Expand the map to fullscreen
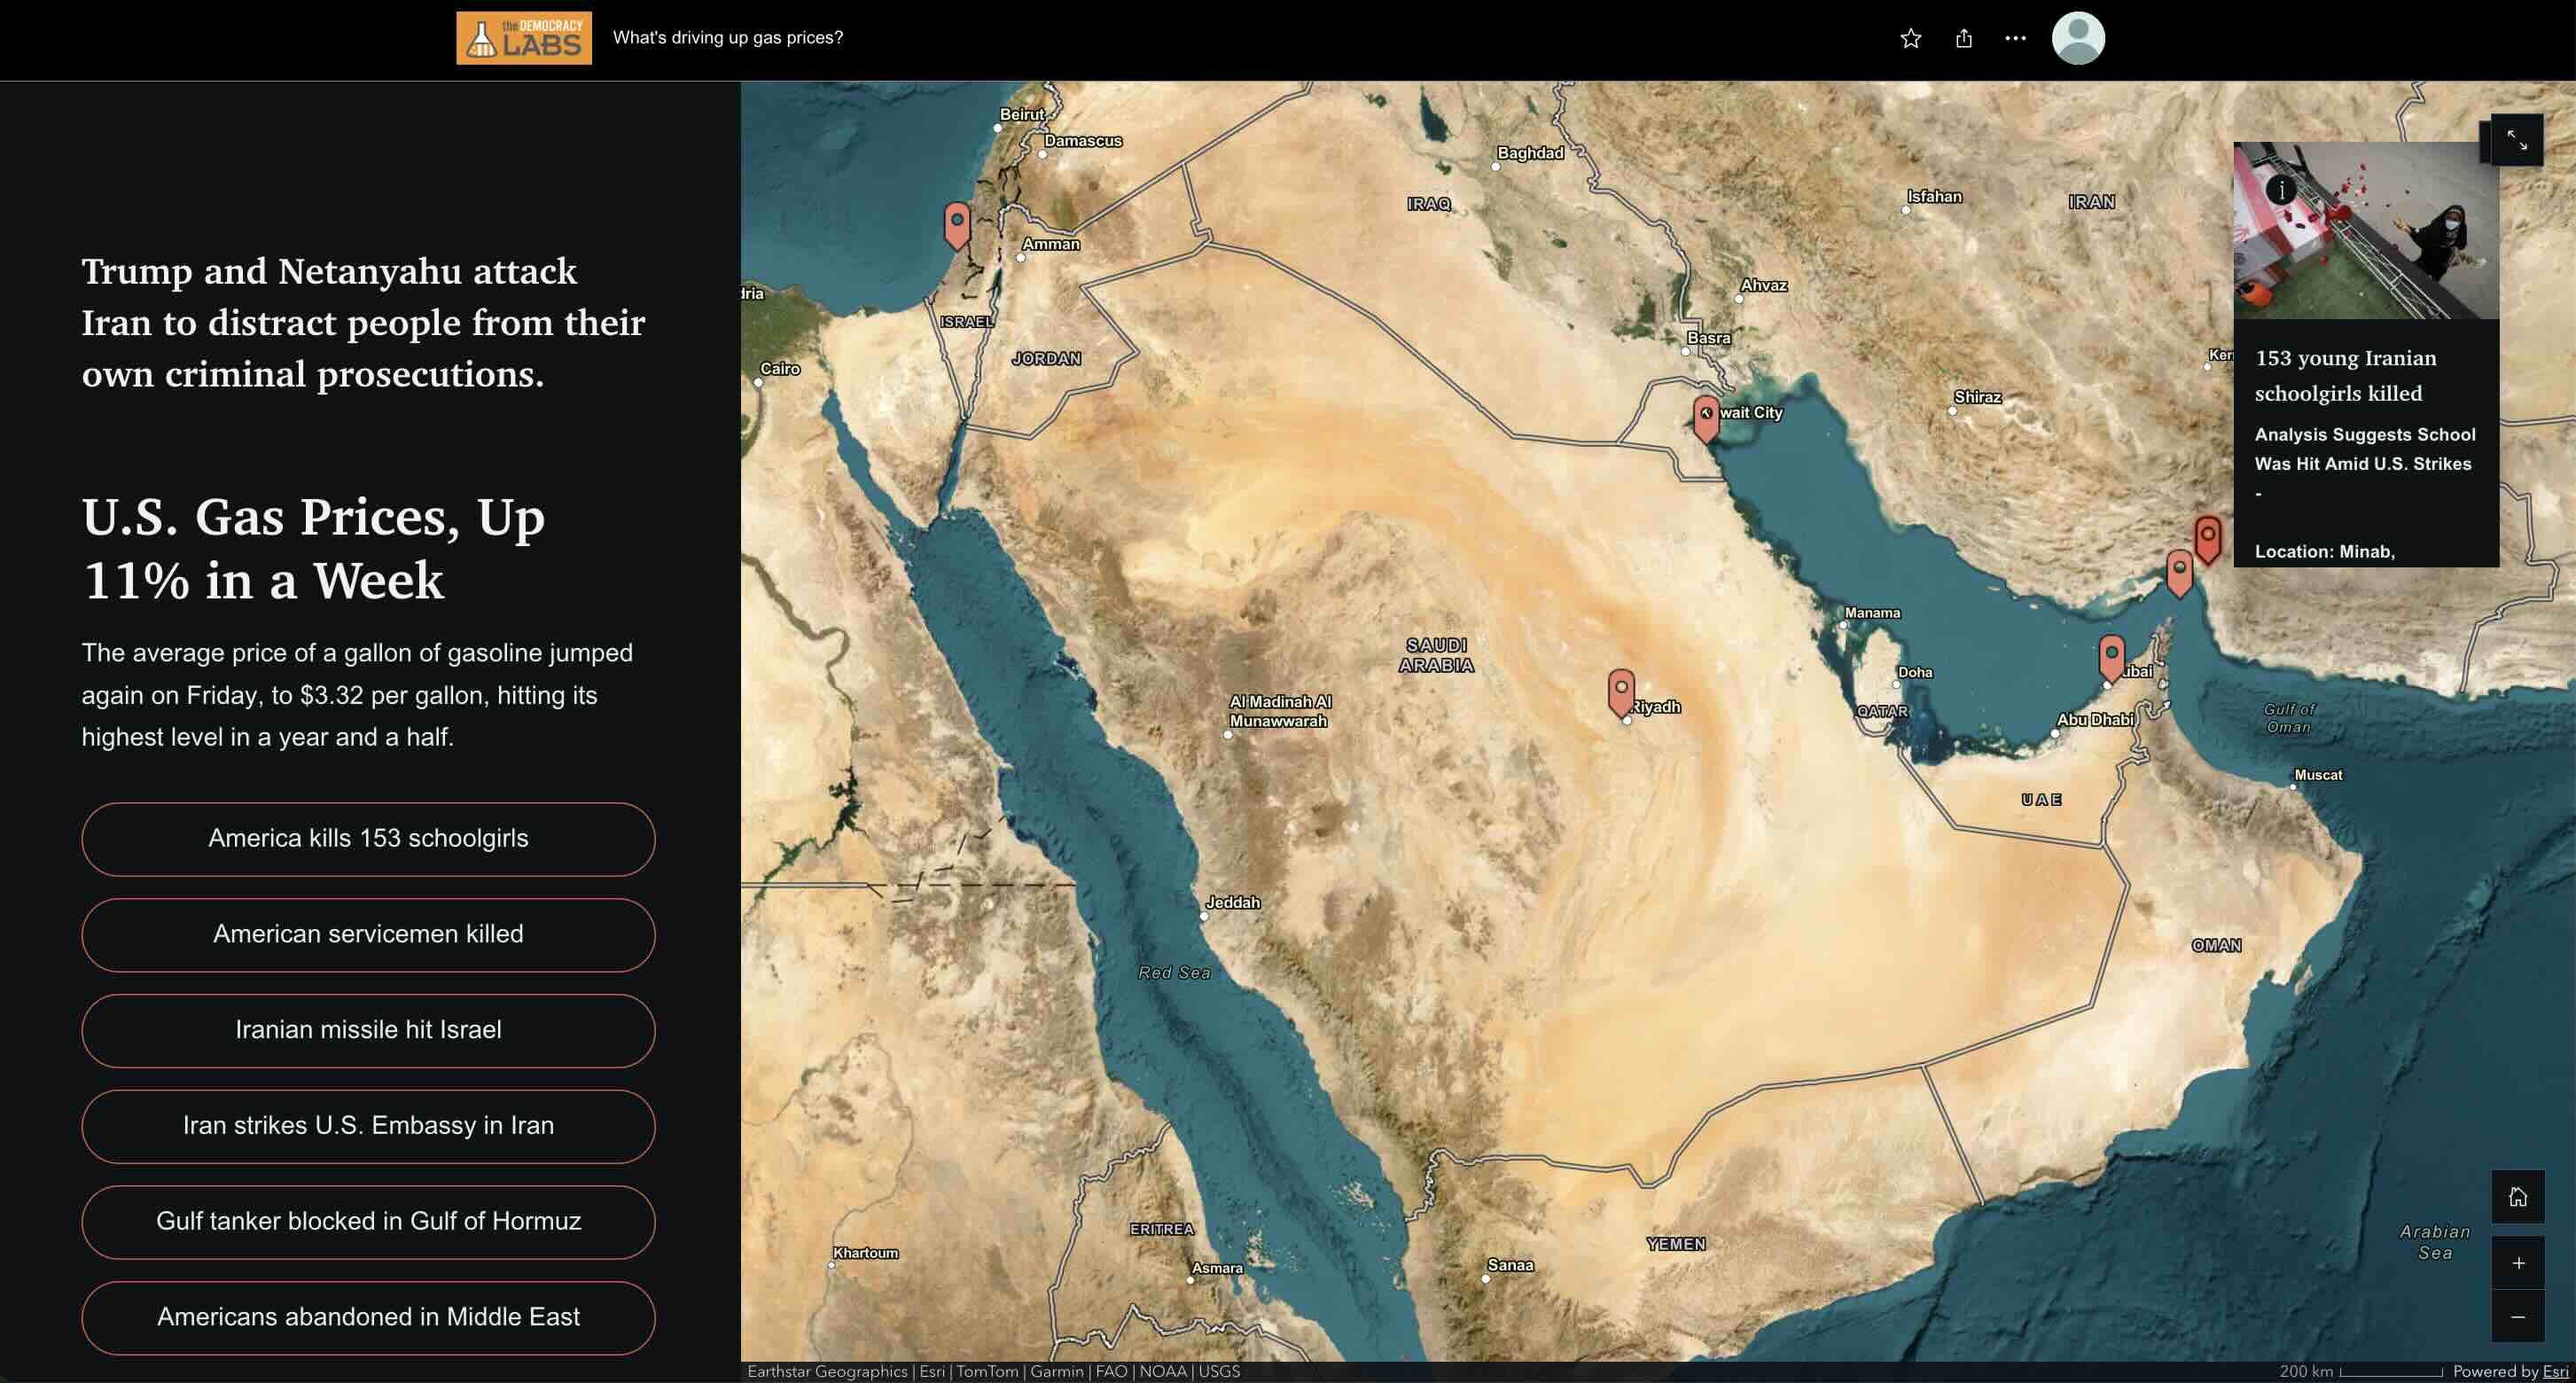The width and height of the screenshot is (2576, 1383). click(x=2516, y=141)
